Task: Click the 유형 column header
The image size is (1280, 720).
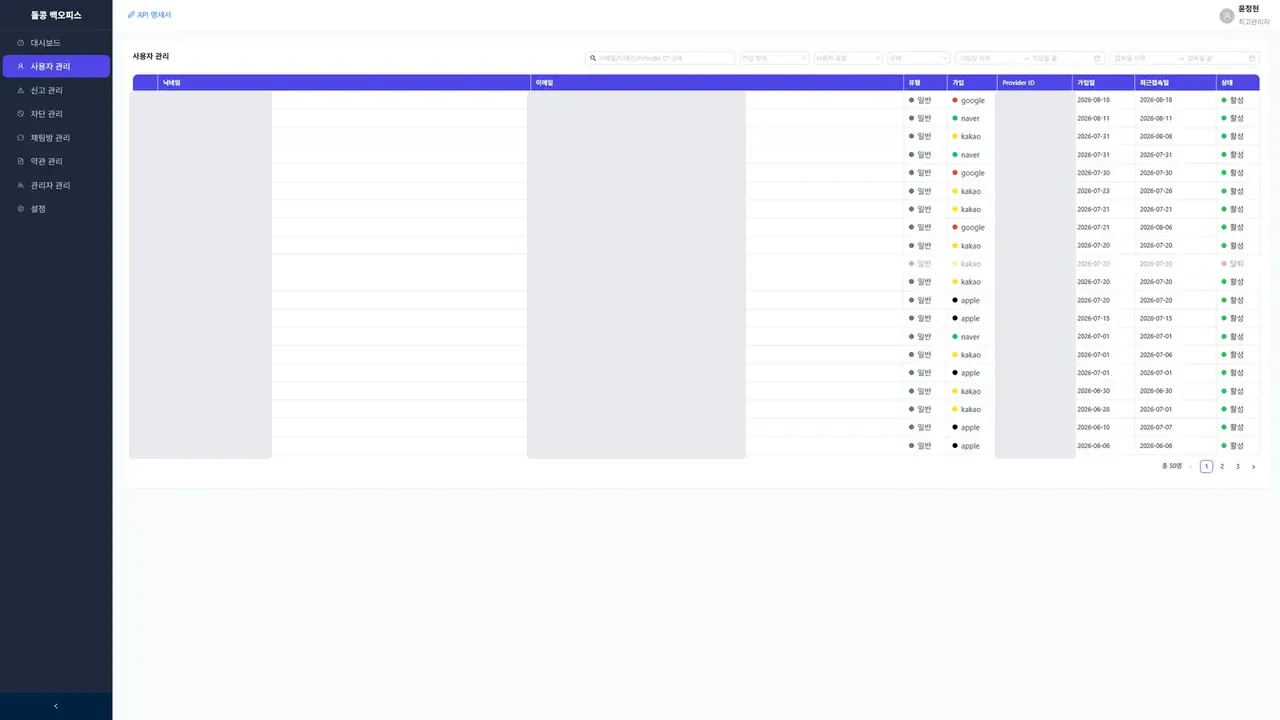Action: tap(925, 82)
